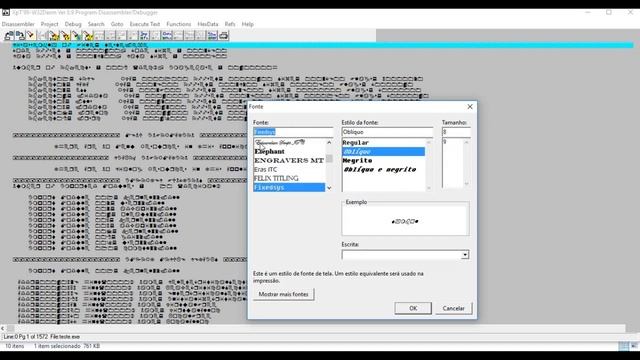Screen dimensions: 640x360
Task: Switch Explorer to details view icon
Action: [623, 346]
